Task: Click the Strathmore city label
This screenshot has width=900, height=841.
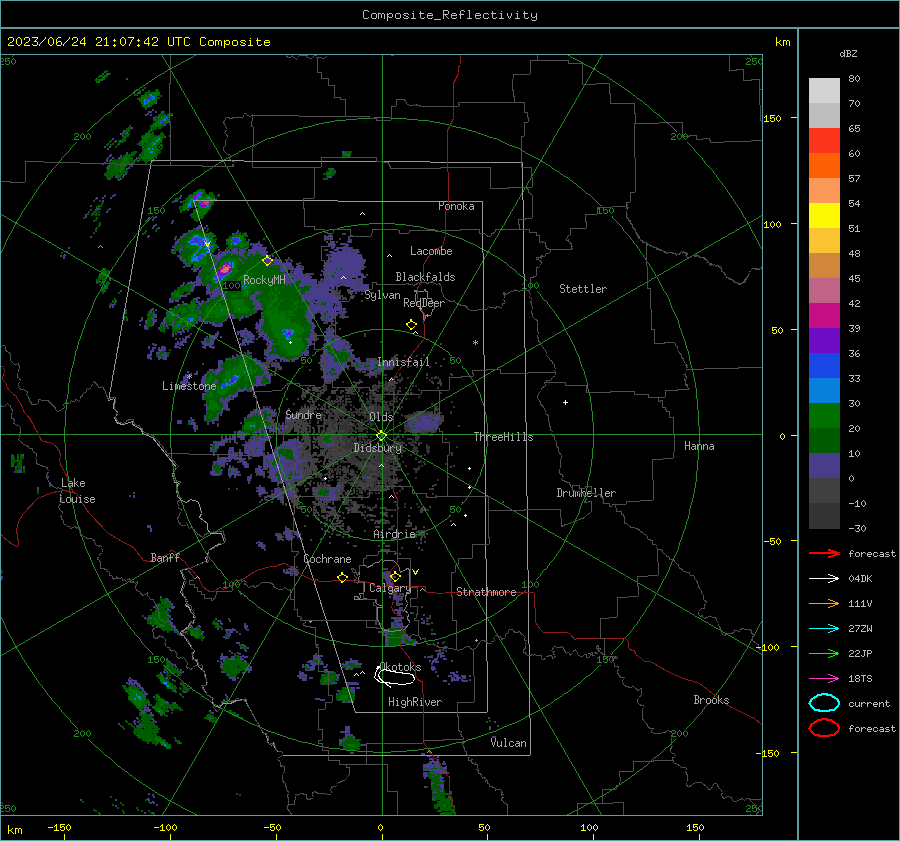Action: tap(486, 592)
